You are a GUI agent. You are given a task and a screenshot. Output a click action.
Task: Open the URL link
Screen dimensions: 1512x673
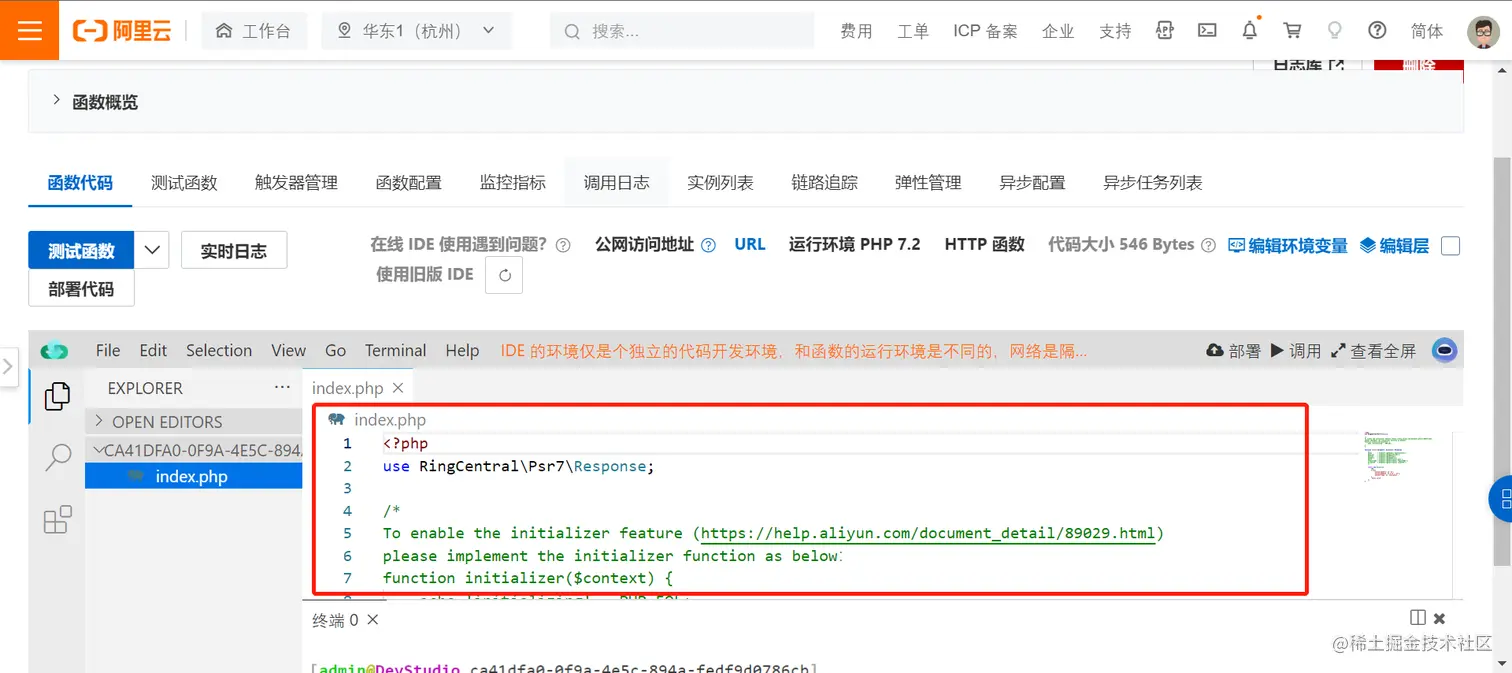pos(750,244)
